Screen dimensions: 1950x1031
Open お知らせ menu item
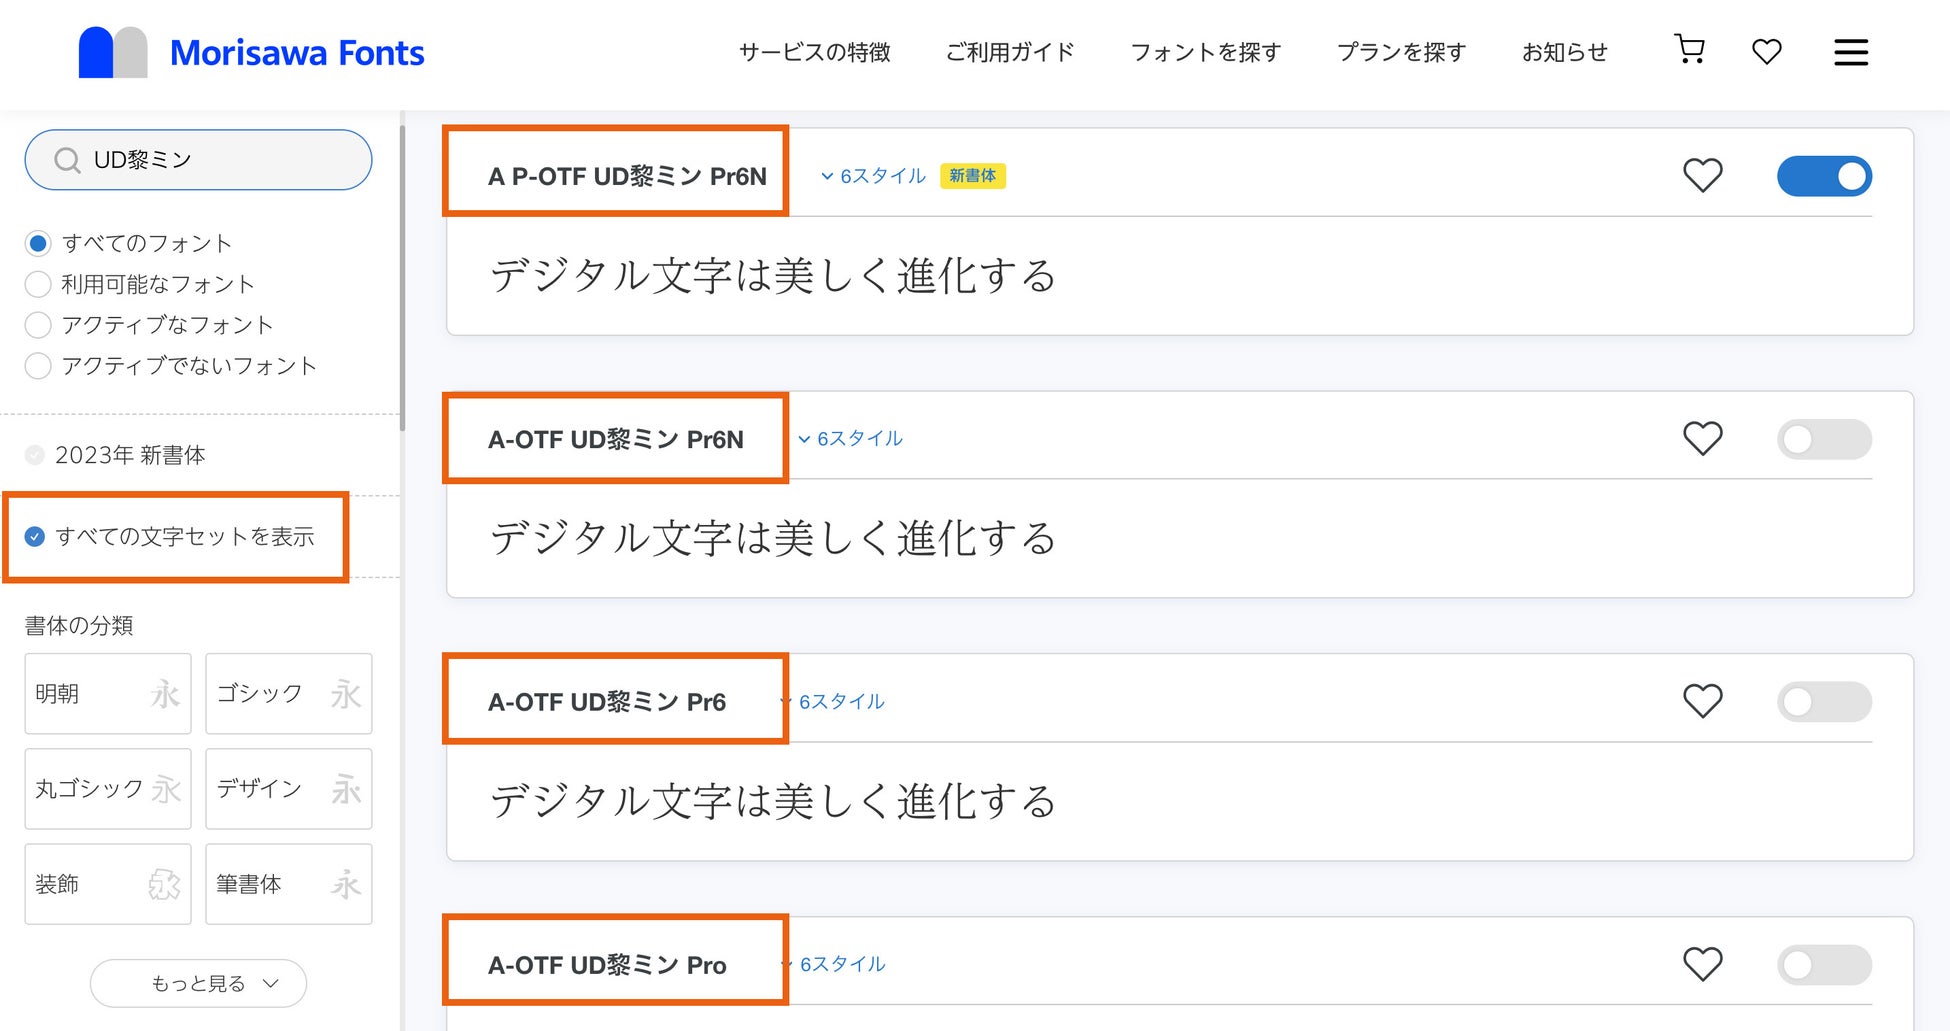pyautogui.click(x=1564, y=52)
